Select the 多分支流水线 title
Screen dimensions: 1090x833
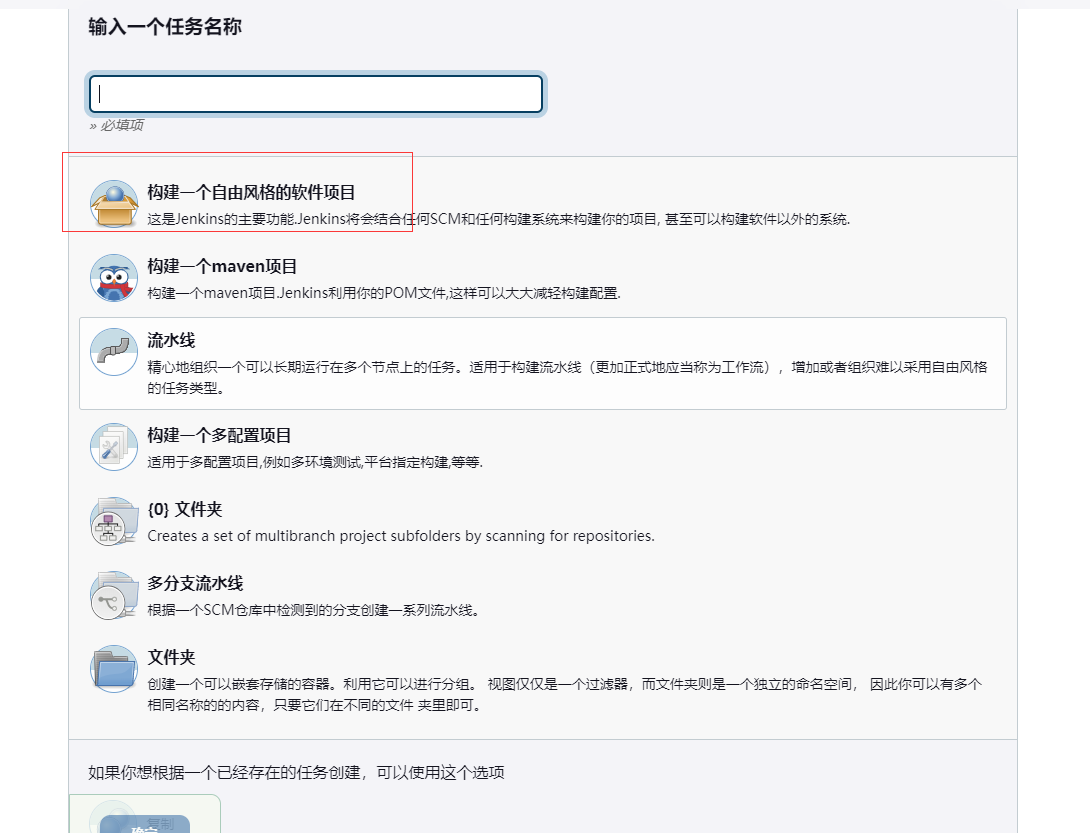click(x=195, y=583)
